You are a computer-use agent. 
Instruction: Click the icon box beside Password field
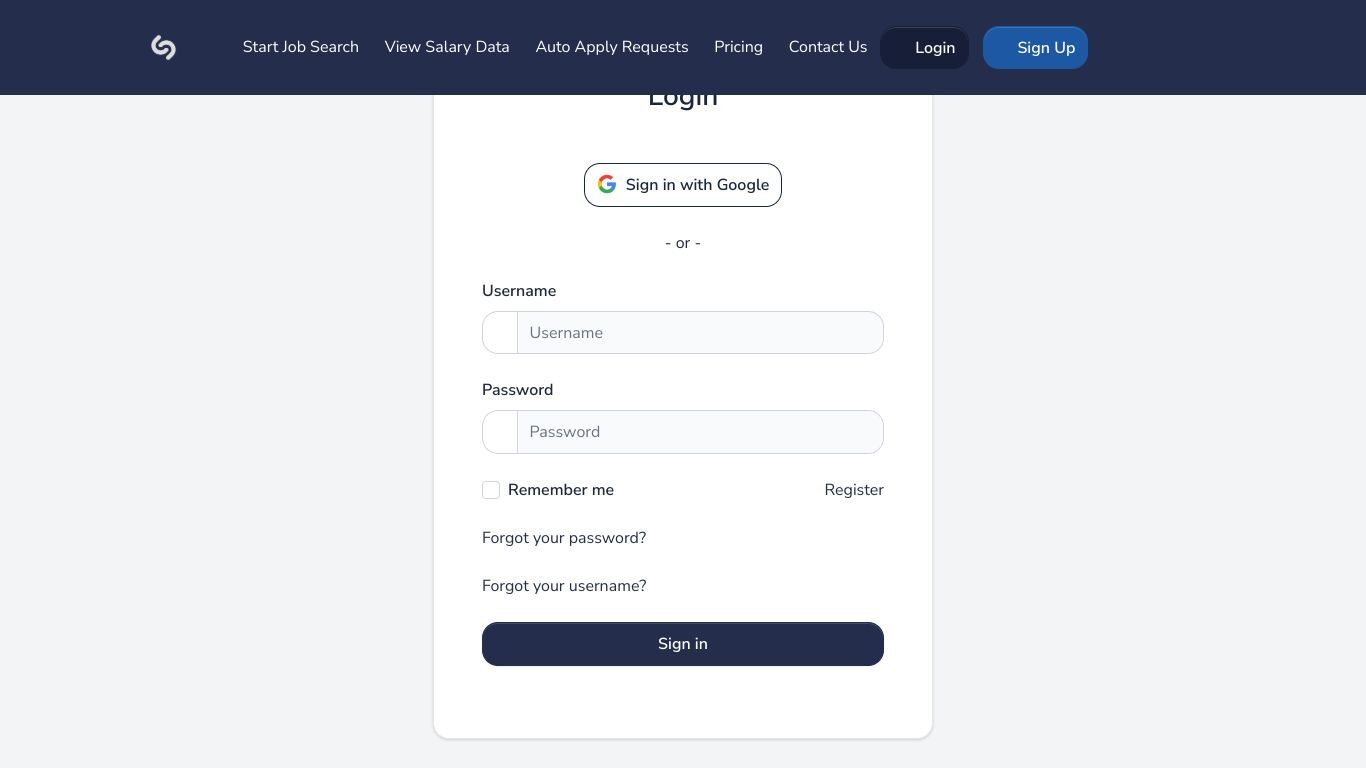(500, 432)
